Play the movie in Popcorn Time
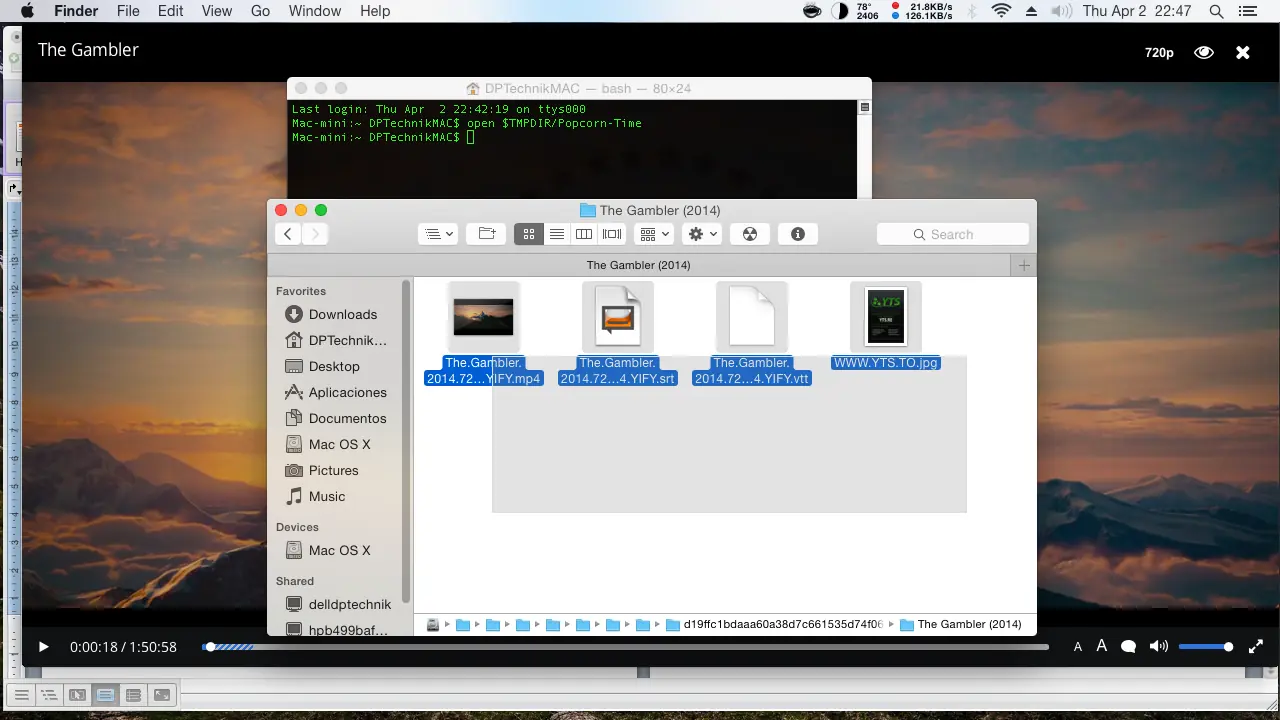The width and height of the screenshot is (1280, 720). (43, 647)
